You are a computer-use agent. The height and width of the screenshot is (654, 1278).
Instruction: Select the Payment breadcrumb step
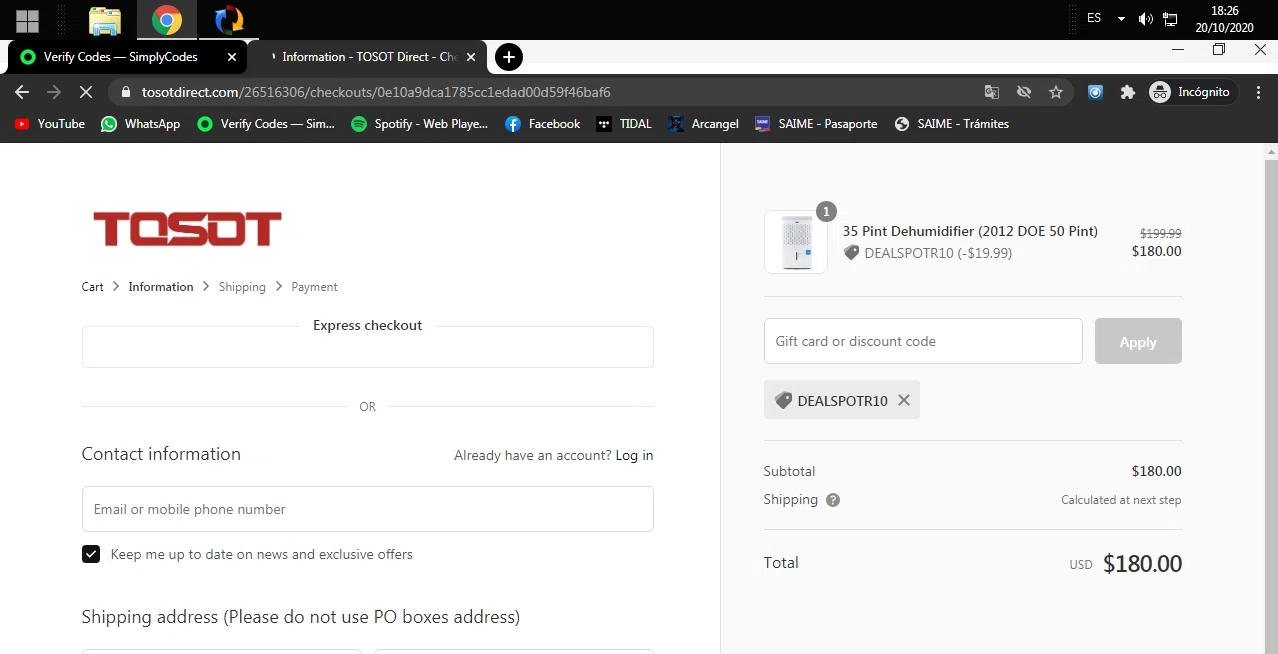coord(315,287)
